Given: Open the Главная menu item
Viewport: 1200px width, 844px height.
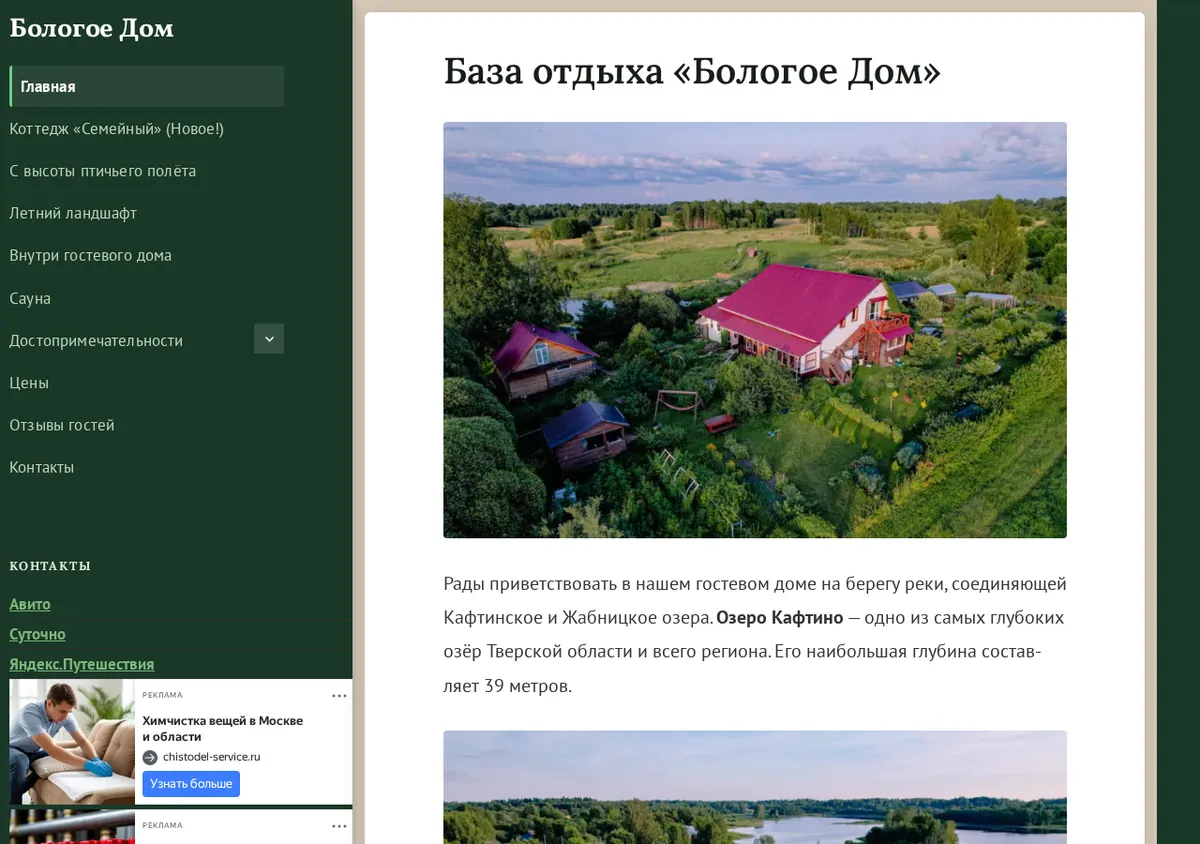Looking at the screenshot, I should point(147,86).
